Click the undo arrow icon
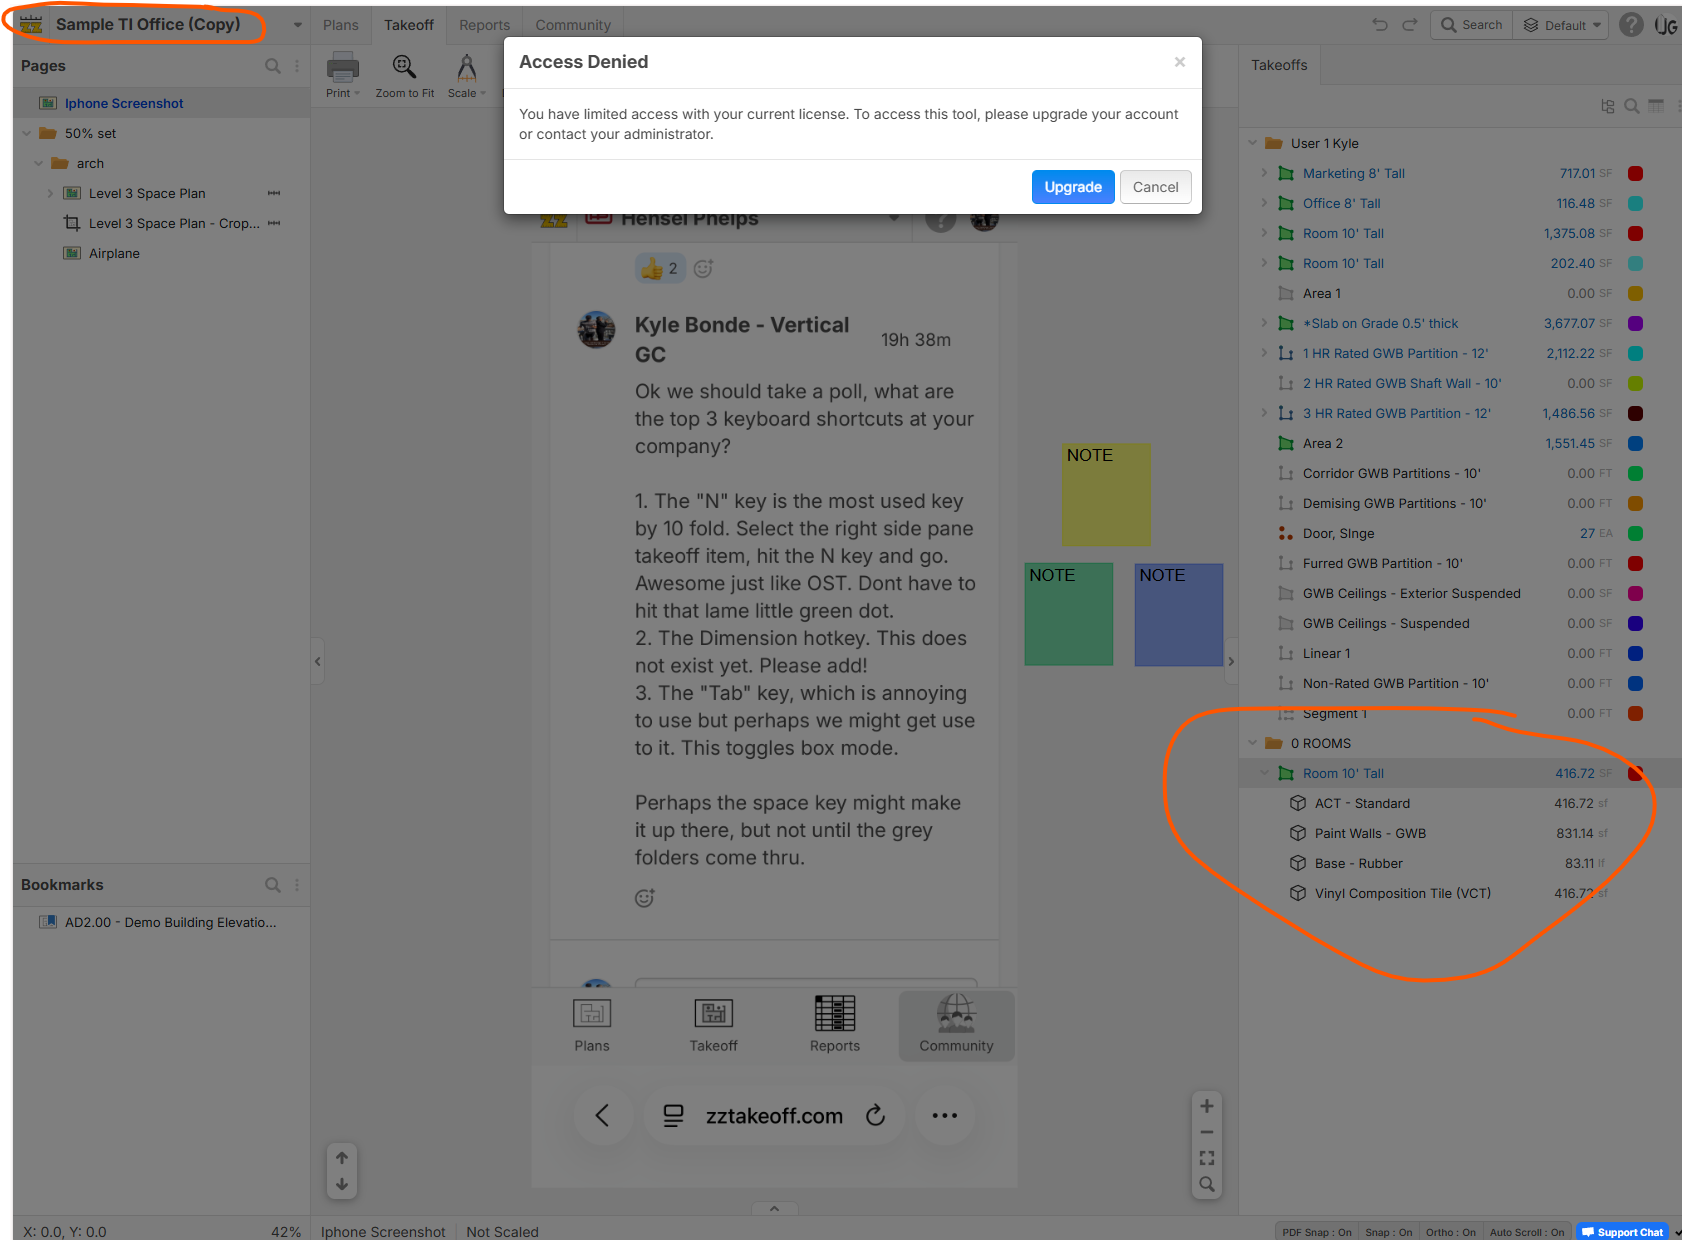1682x1240 pixels. coord(1380,25)
